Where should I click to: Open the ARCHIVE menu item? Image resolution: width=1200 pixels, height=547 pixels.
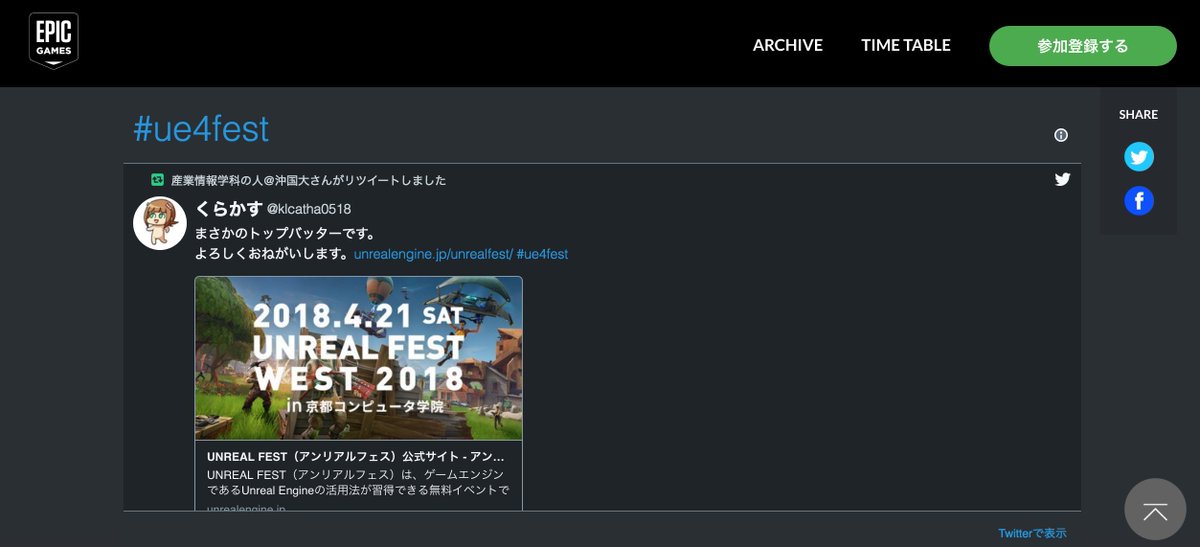click(x=788, y=45)
